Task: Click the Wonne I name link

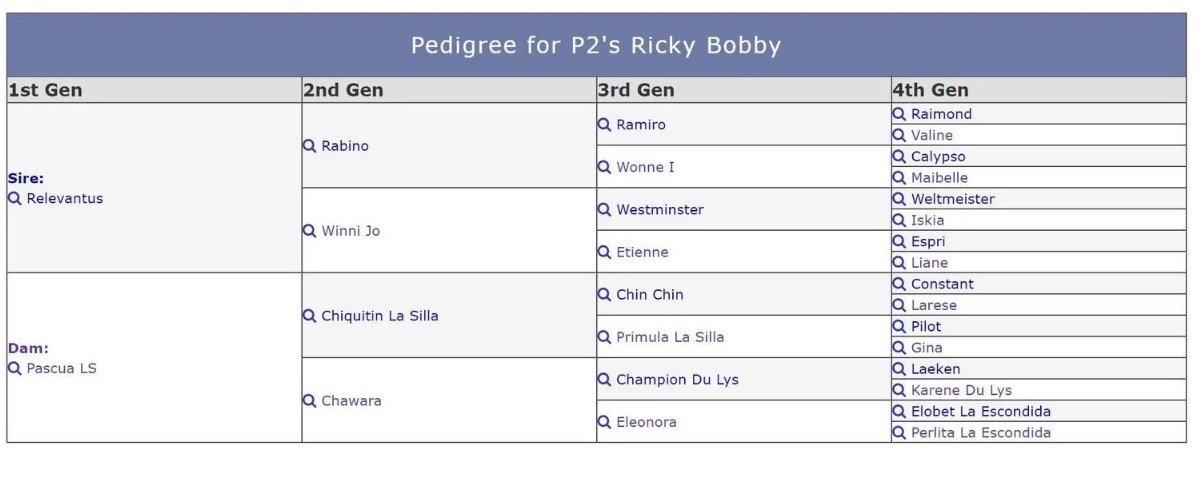Action: point(646,167)
